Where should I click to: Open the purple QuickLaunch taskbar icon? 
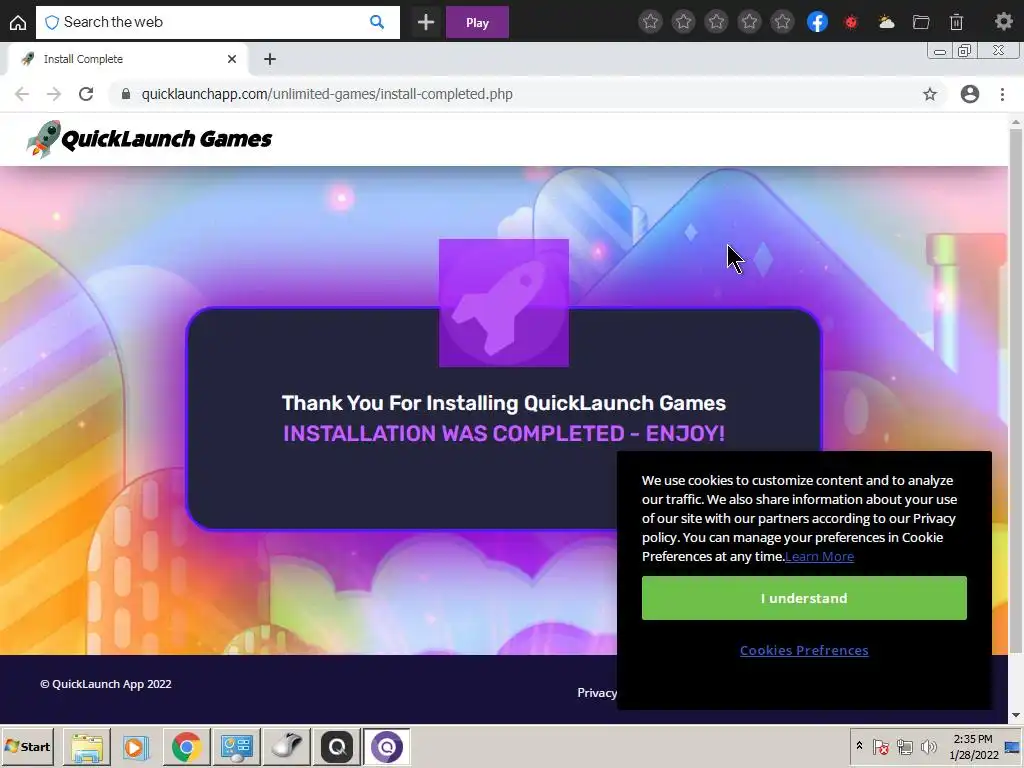click(387, 746)
